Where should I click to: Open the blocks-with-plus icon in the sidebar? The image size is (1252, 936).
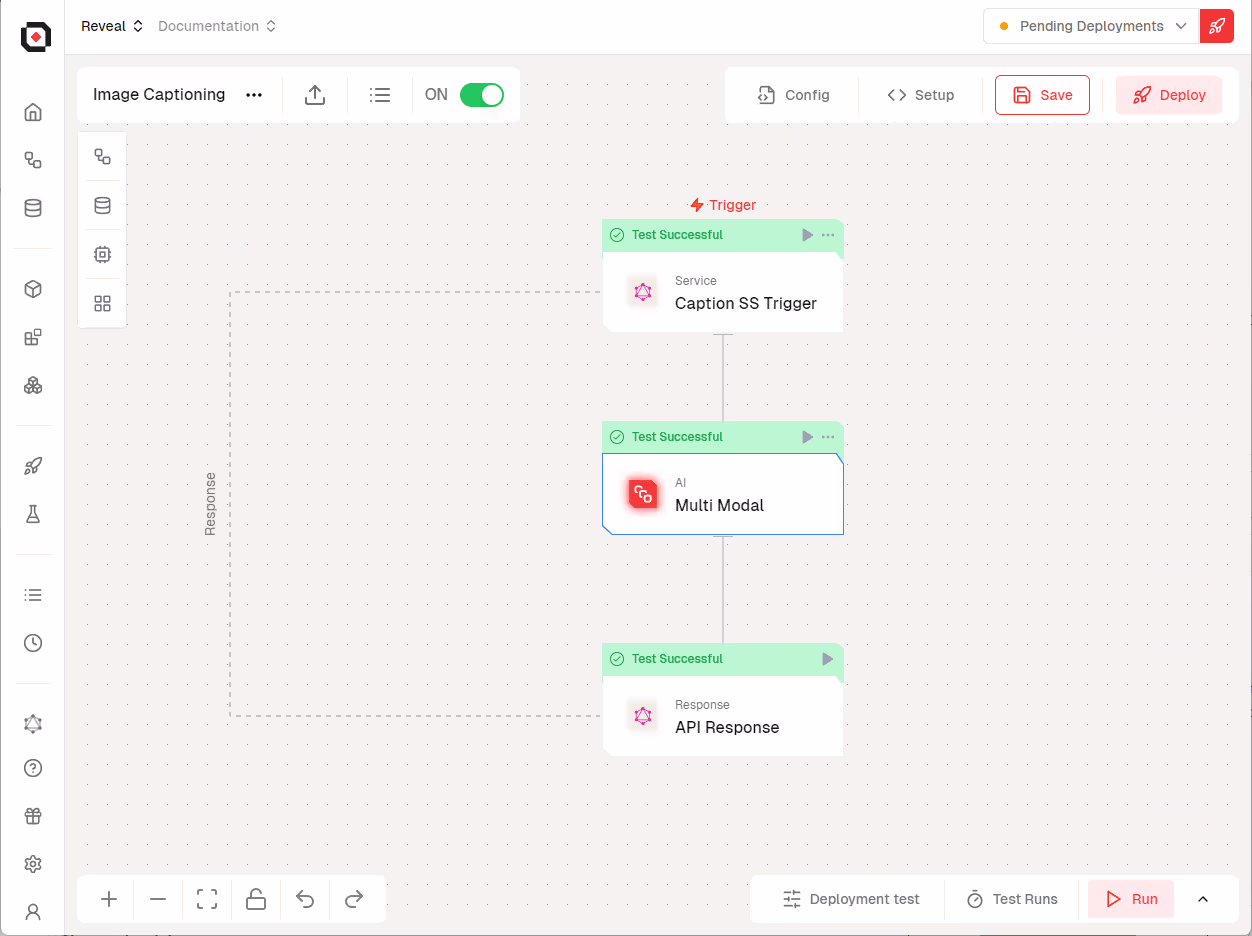pos(33,337)
